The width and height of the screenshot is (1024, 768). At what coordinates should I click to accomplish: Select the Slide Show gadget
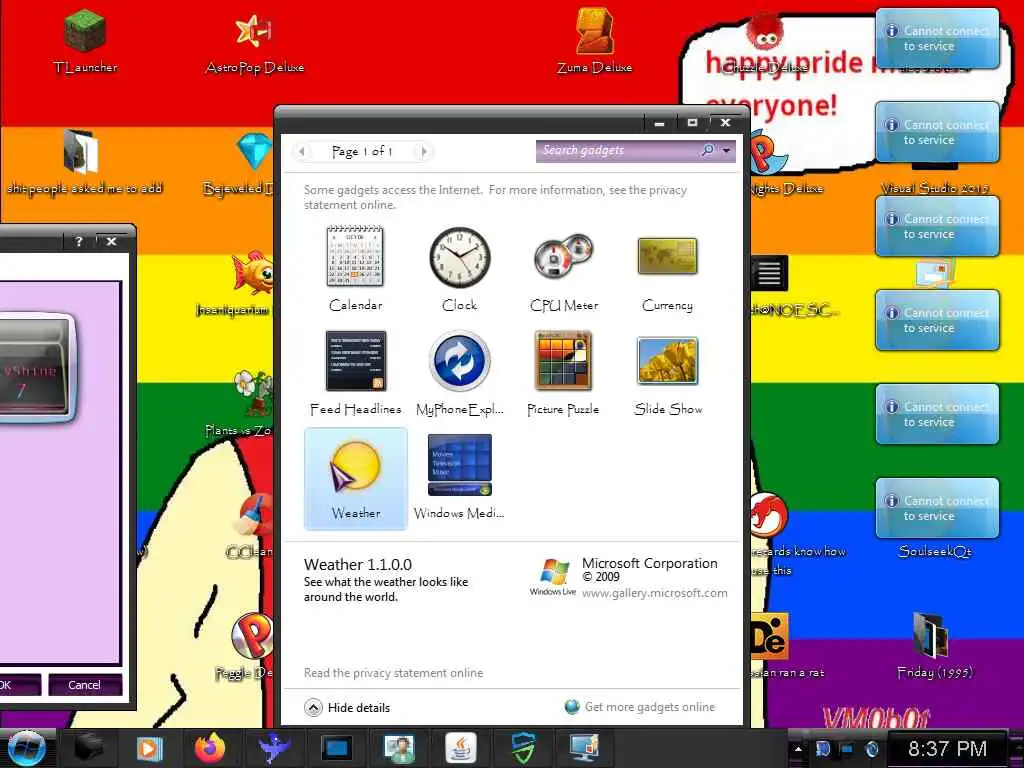667,374
